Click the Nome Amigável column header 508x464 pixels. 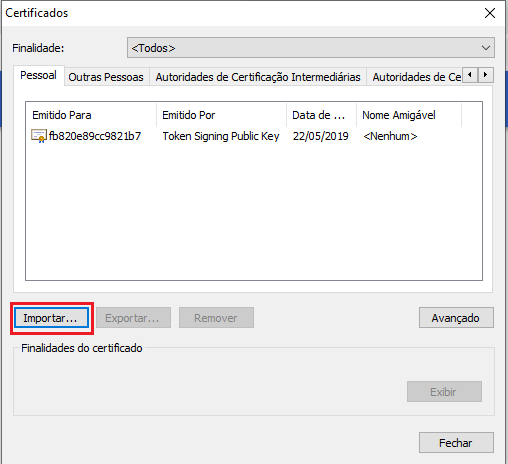409,115
